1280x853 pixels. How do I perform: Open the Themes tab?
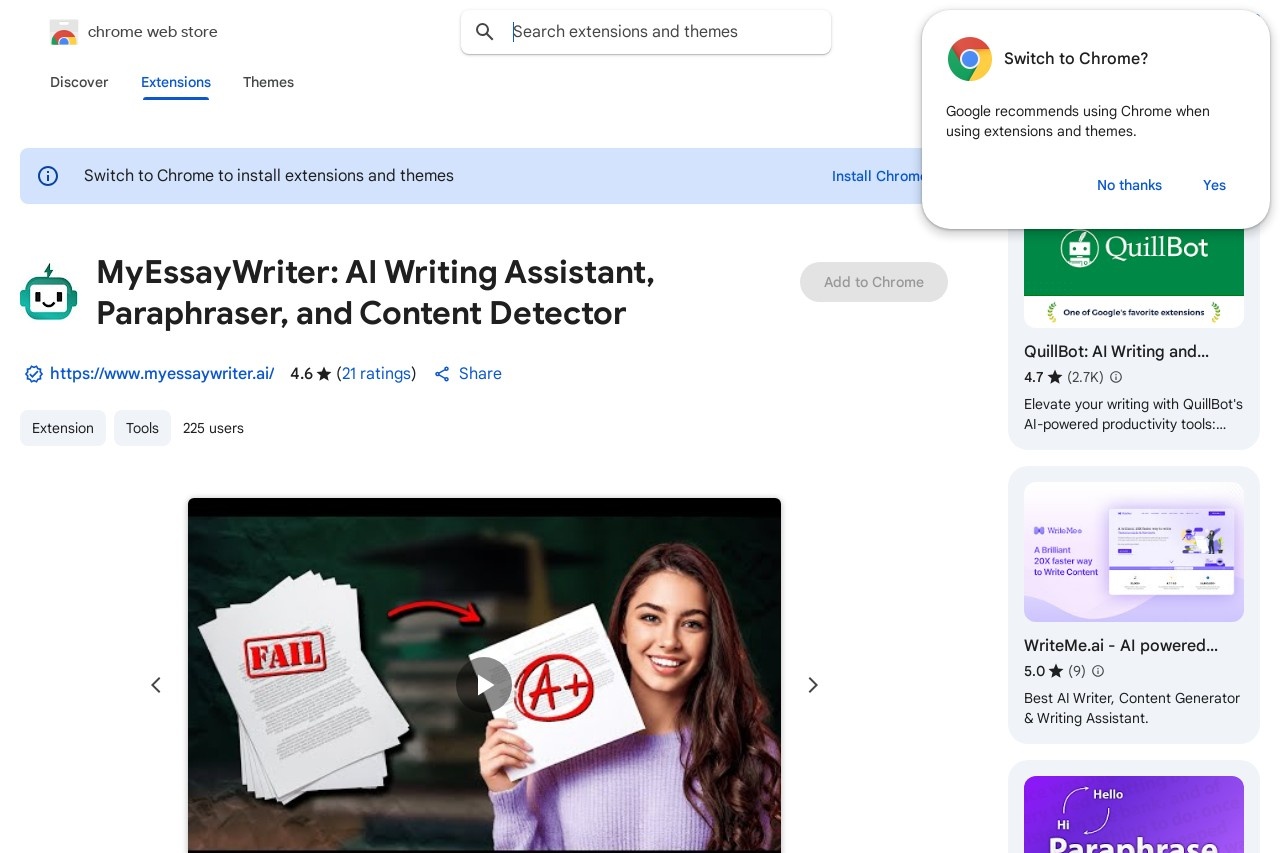coord(268,82)
